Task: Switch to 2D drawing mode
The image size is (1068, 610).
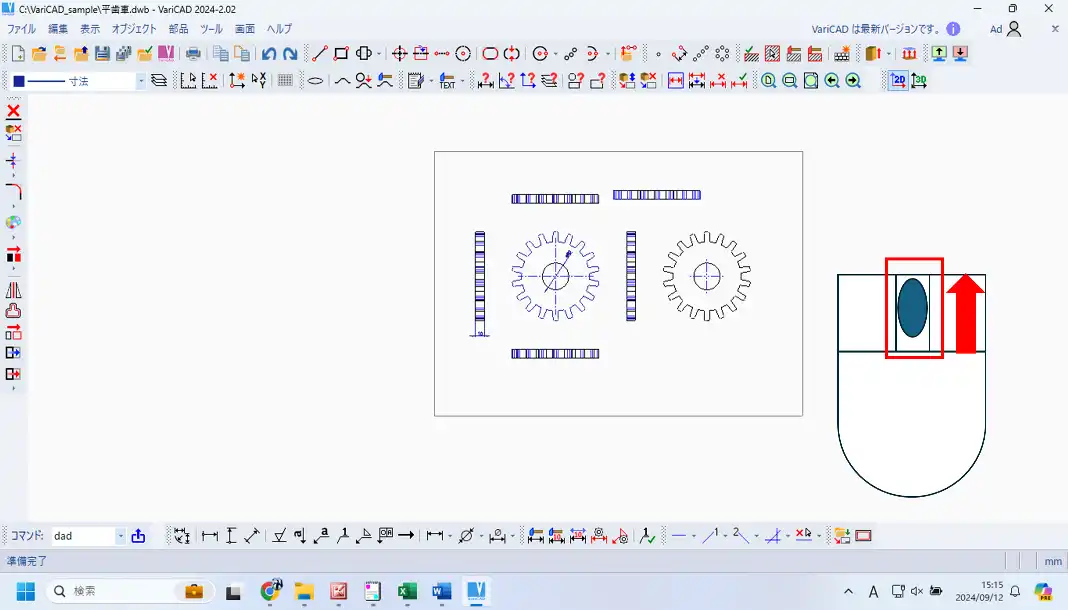Action: 898,81
